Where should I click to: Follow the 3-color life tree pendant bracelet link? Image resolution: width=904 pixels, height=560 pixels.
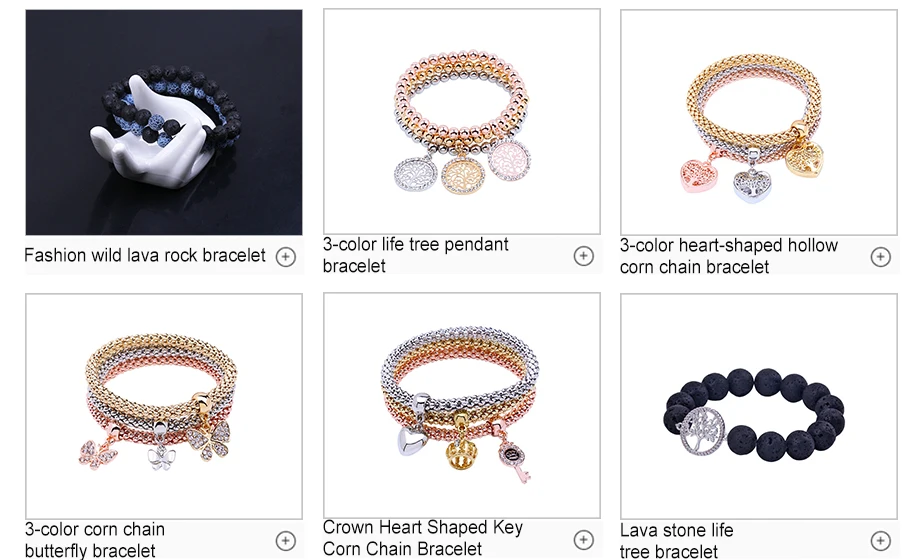(415, 255)
